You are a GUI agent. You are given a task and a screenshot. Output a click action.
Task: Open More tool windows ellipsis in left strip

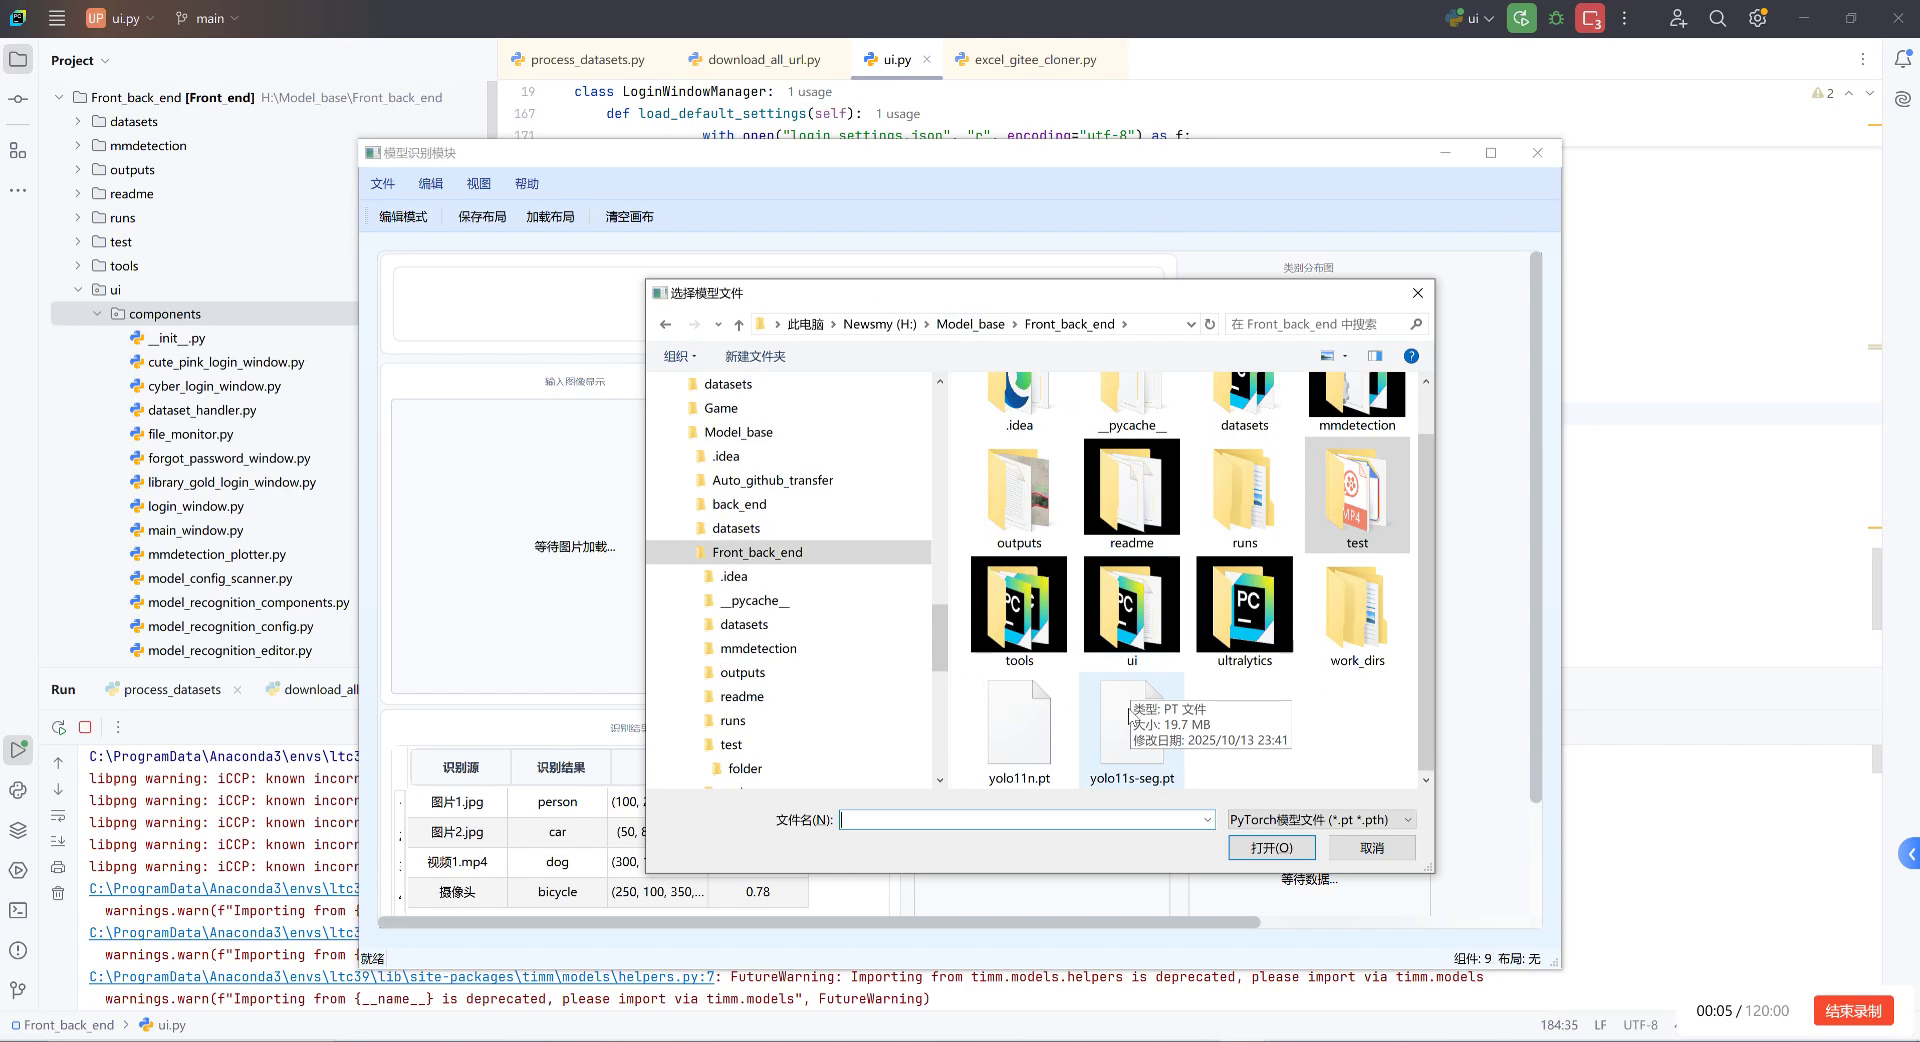click(18, 190)
